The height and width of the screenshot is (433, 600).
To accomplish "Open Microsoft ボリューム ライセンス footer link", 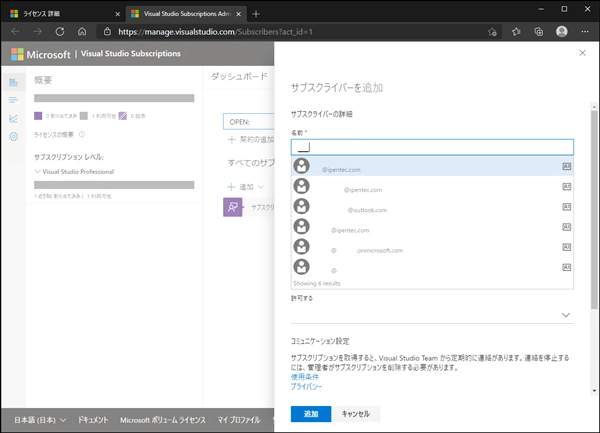I will (163, 420).
